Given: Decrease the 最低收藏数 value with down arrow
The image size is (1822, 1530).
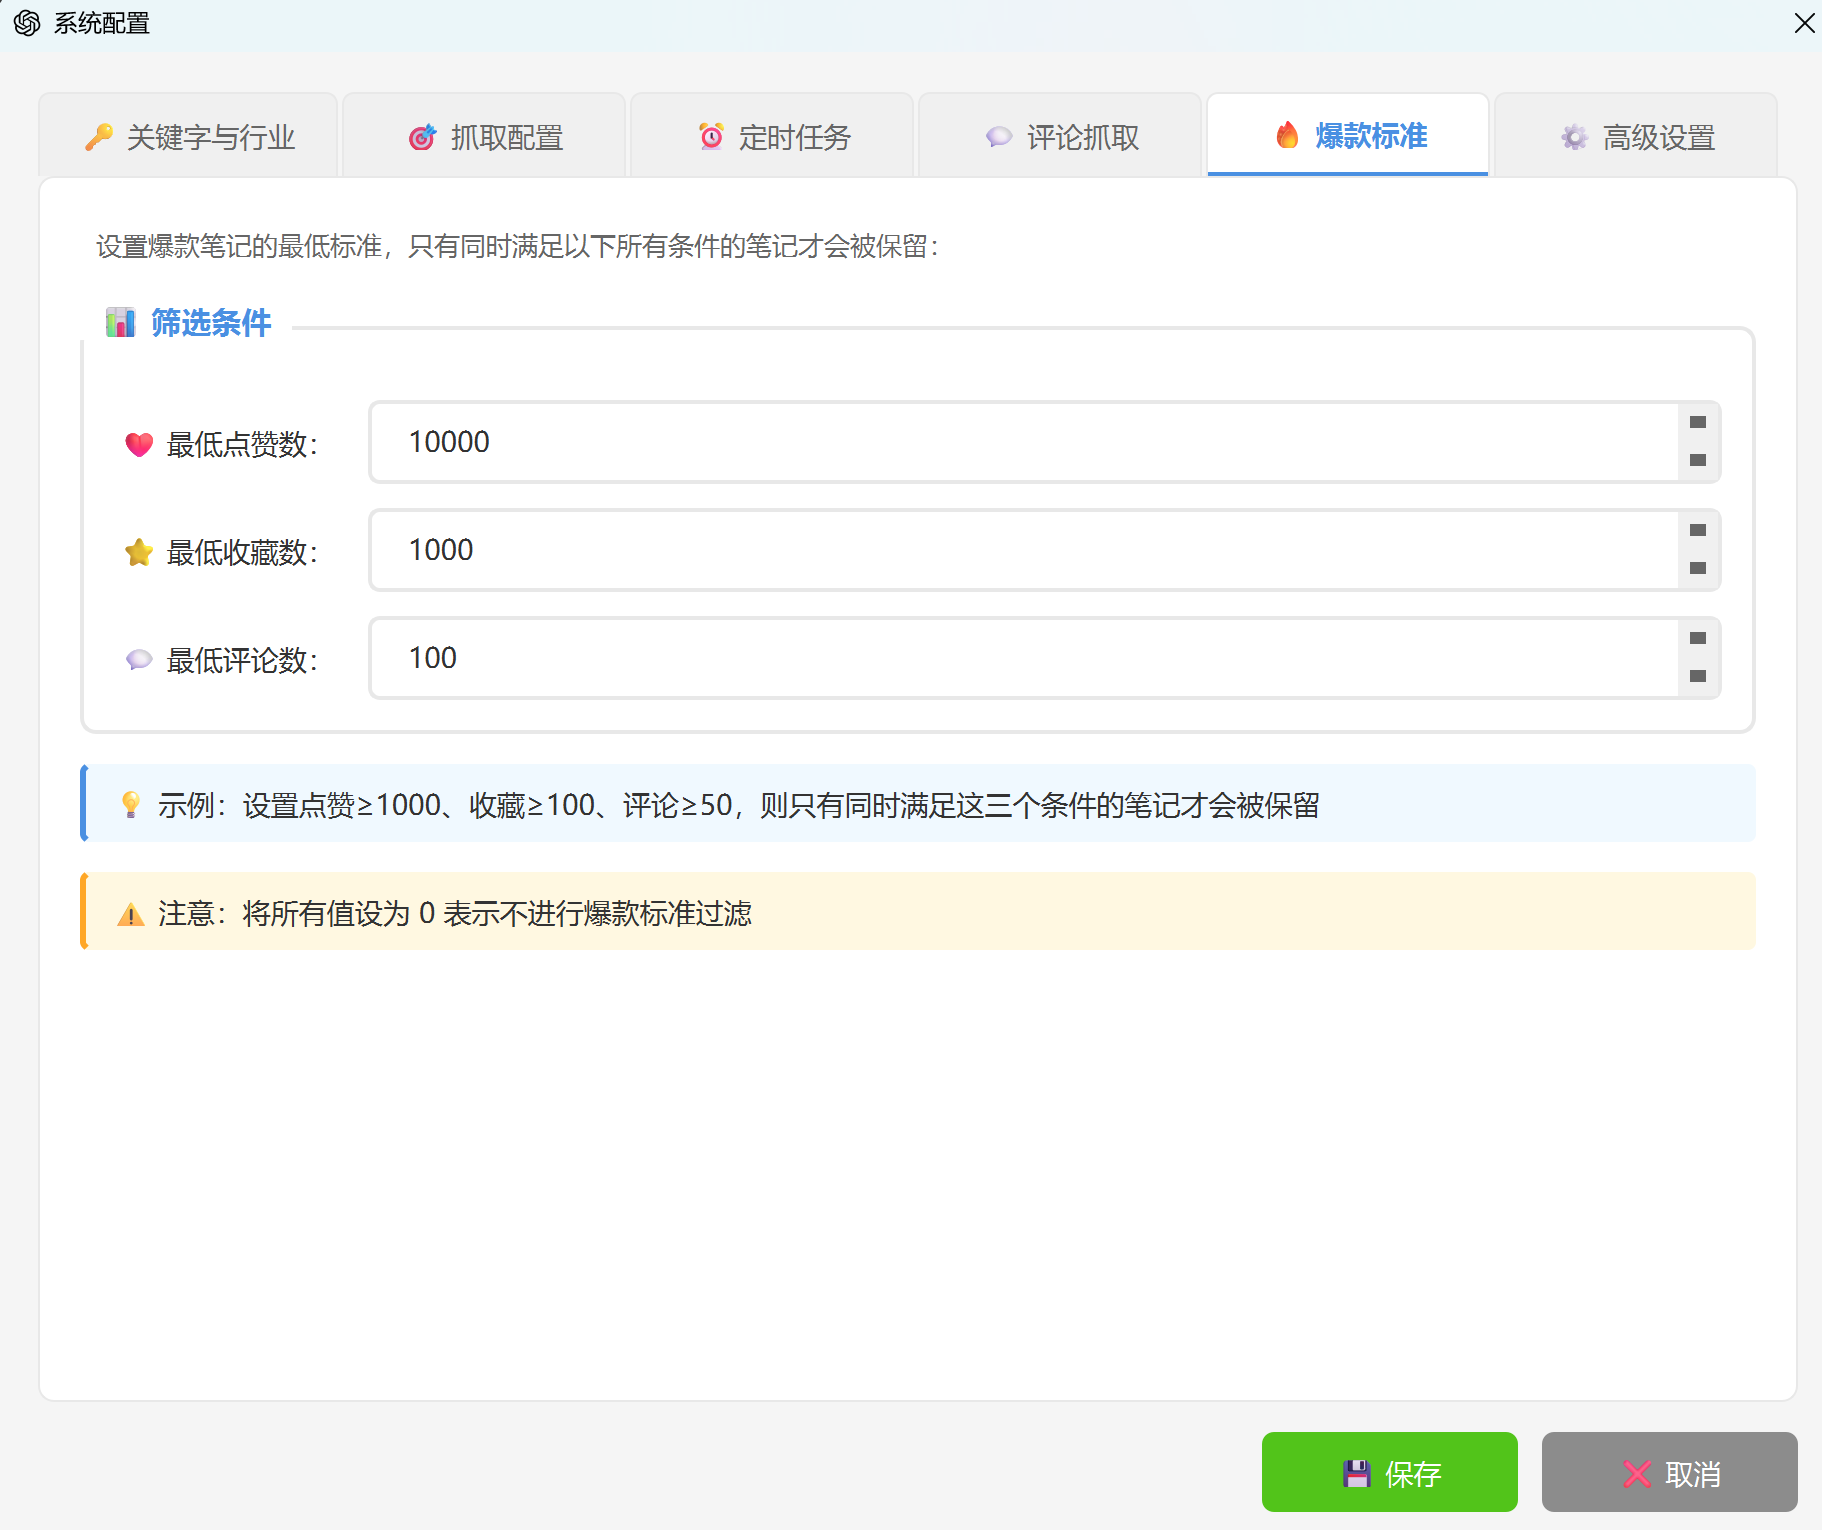Looking at the screenshot, I should 1698,569.
